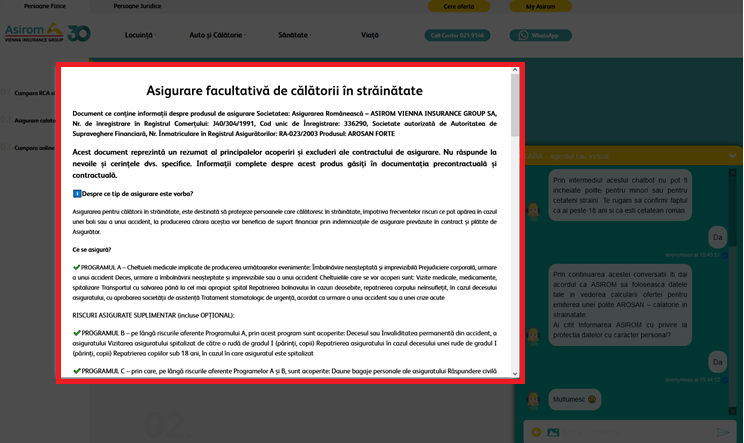Select step 03 Cumpara online
The image size is (744, 443).
pyautogui.click(x=28, y=148)
